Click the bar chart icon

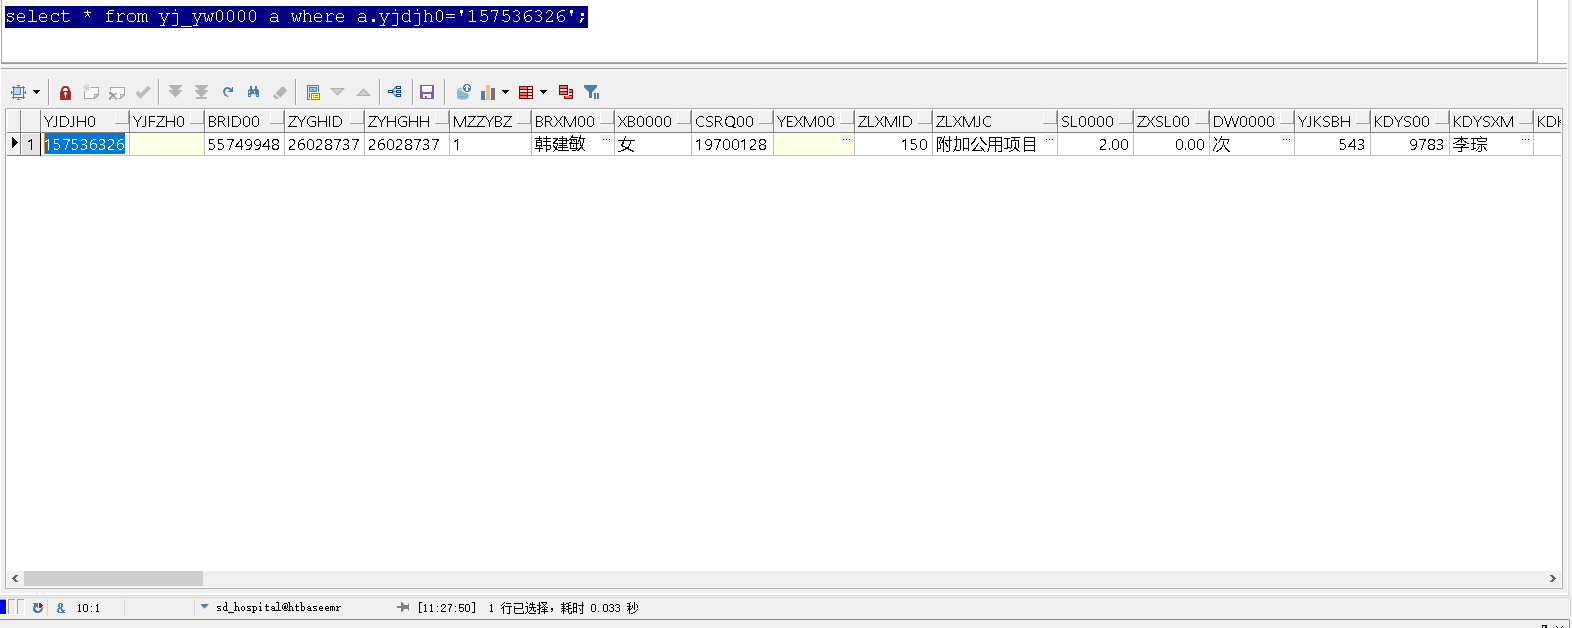[488, 92]
